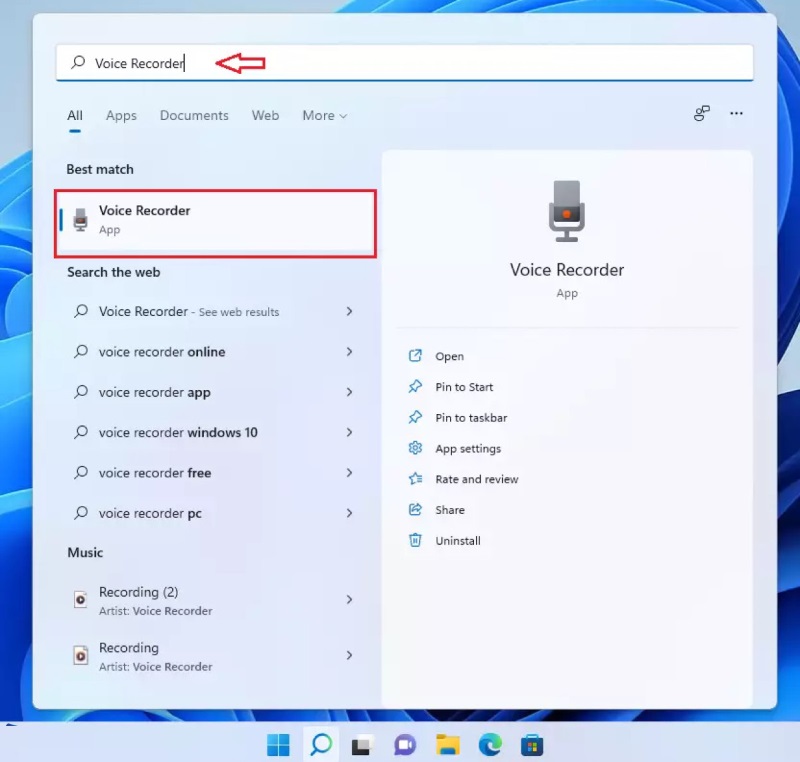This screenshot has width=800, height=762.
Task: Expand arrow for 'See web results' row
Action: (x=349, y=311)
